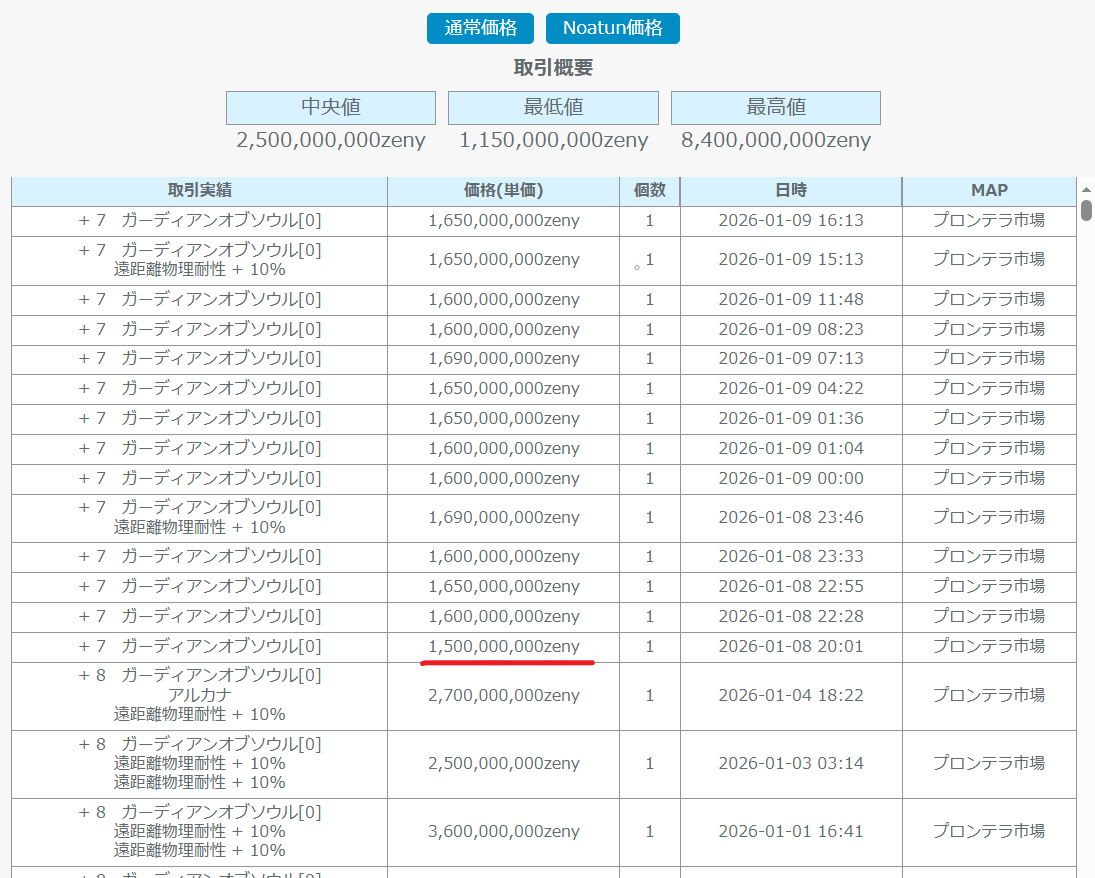
Task: Click the 2026-01-04 18:22 date cell
Action: [x=790, y=695]
